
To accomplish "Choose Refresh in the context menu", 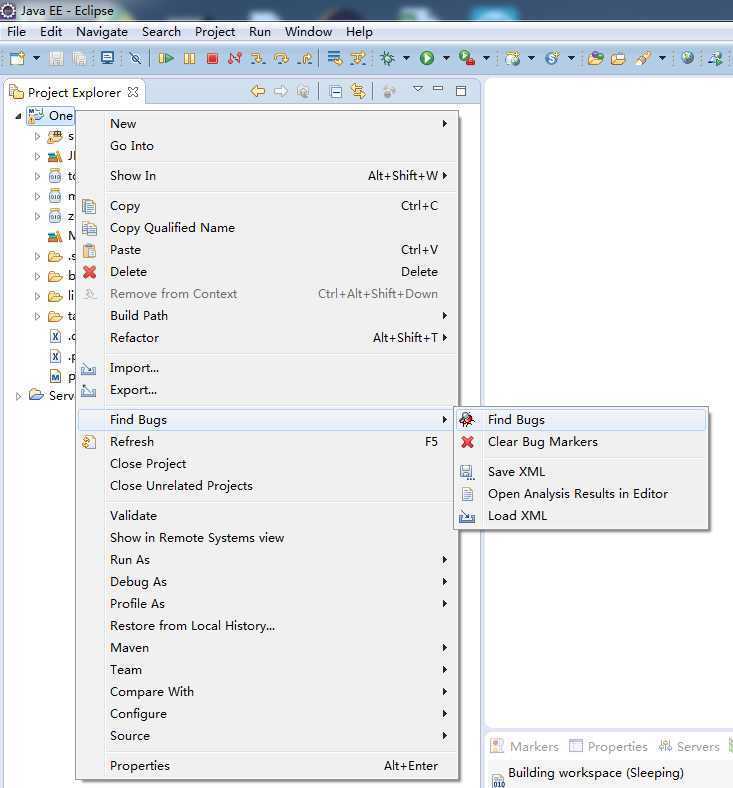I will click(x=267, y=442).
